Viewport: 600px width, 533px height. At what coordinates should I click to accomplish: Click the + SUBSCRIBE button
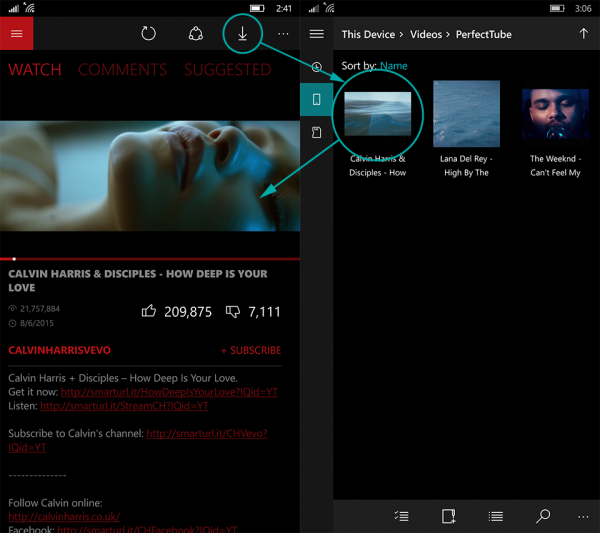coord(251,350)
